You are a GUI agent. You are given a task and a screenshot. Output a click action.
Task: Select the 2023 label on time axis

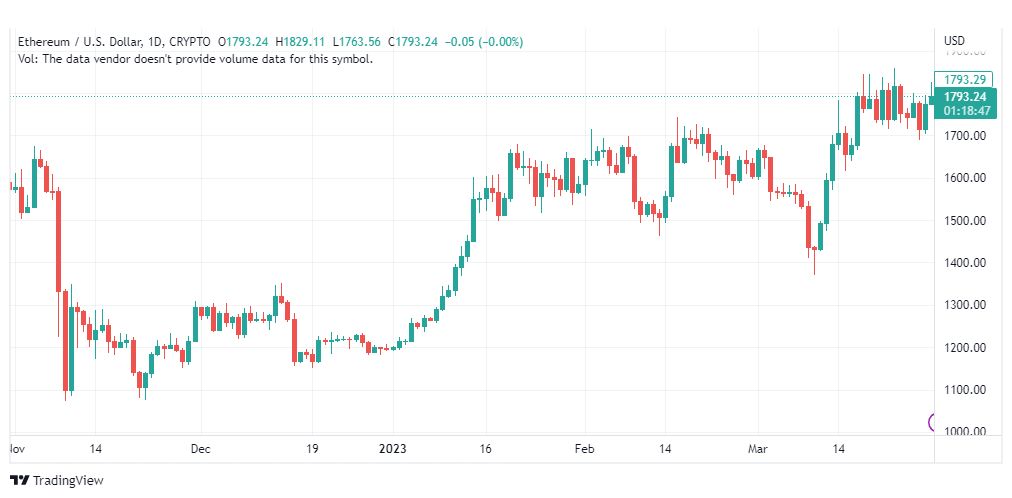pos(393,448)
